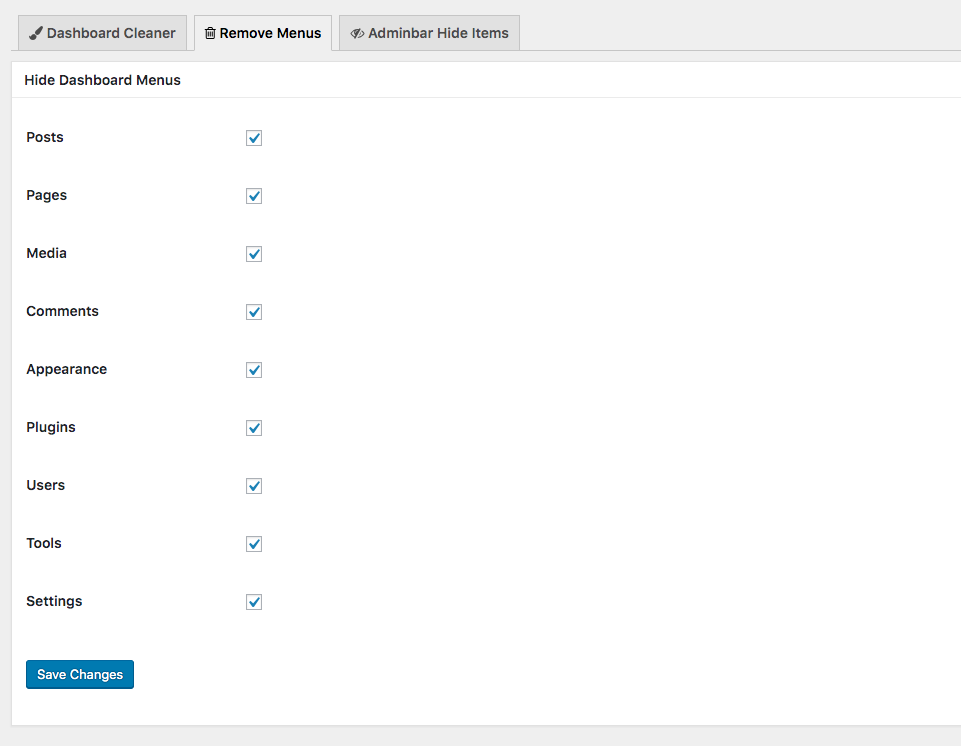Click the Media label
This screenshot has width=961, height=746.
[47, 253]
